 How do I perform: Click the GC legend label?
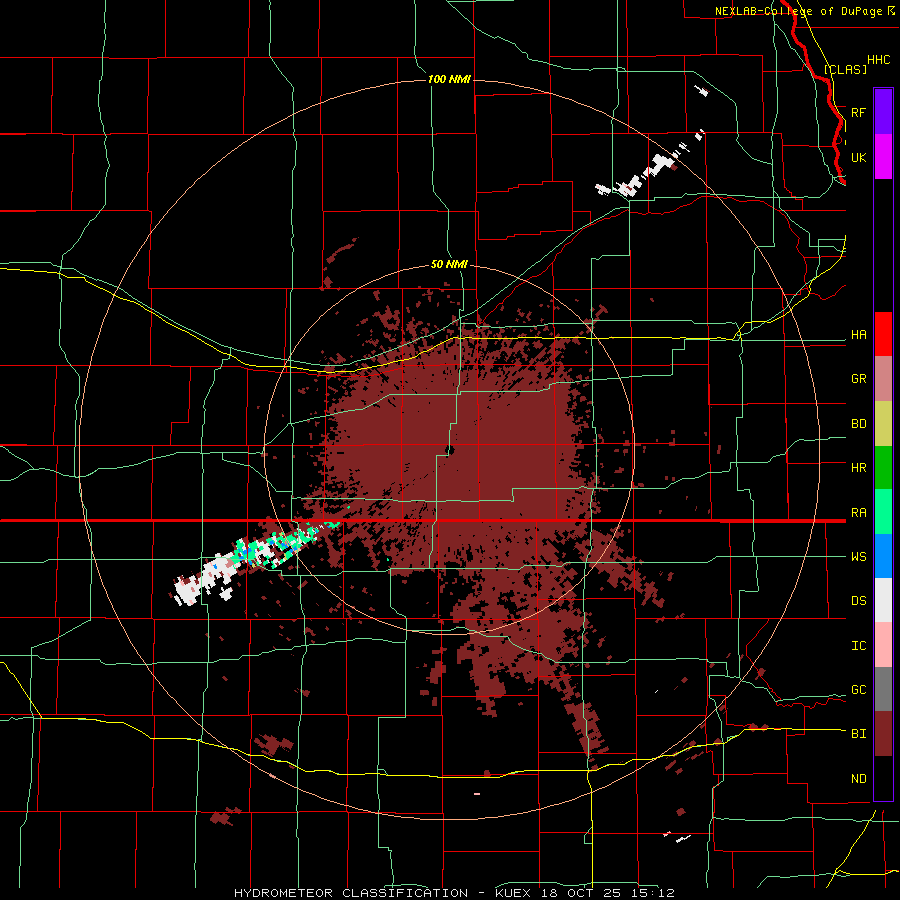pyautogui.click(x=858, y=690)
